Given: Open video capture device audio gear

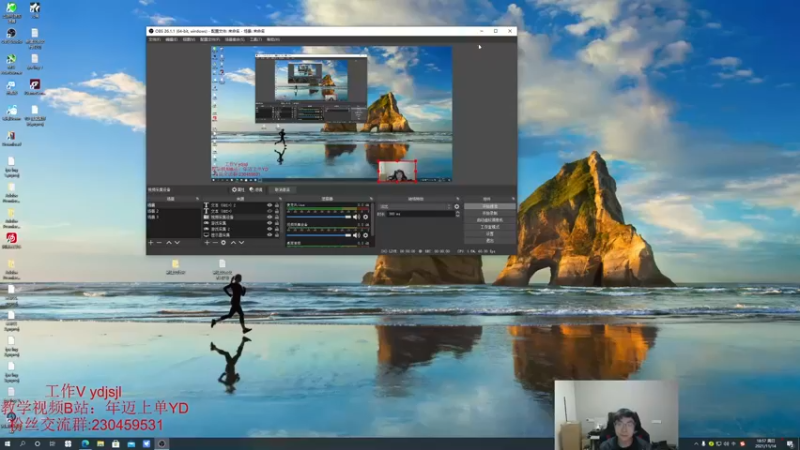Looking at the screenshot, I should pyautogui.click(x=365, y=235).
